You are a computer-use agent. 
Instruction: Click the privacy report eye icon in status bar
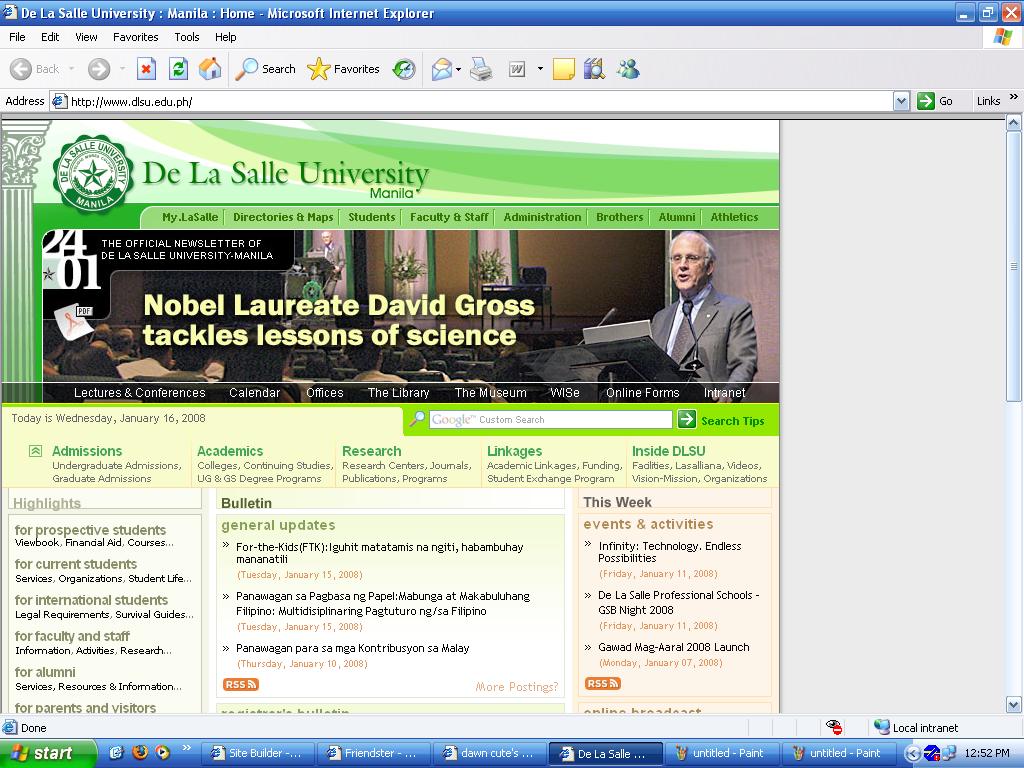[833, 727]
